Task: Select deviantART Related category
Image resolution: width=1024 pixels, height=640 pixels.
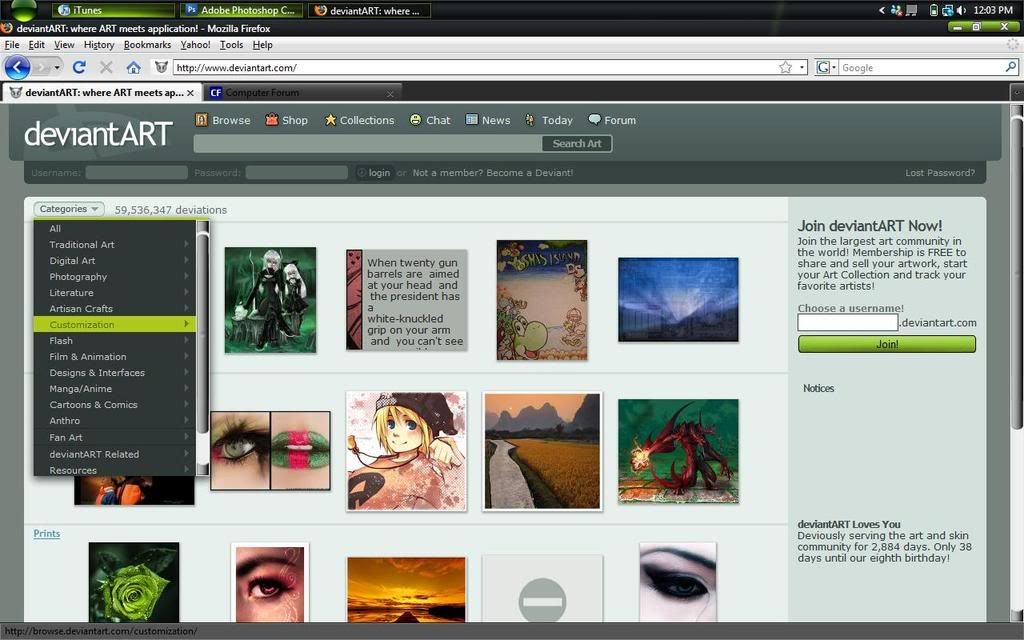Action: click(x=115, y=454)
